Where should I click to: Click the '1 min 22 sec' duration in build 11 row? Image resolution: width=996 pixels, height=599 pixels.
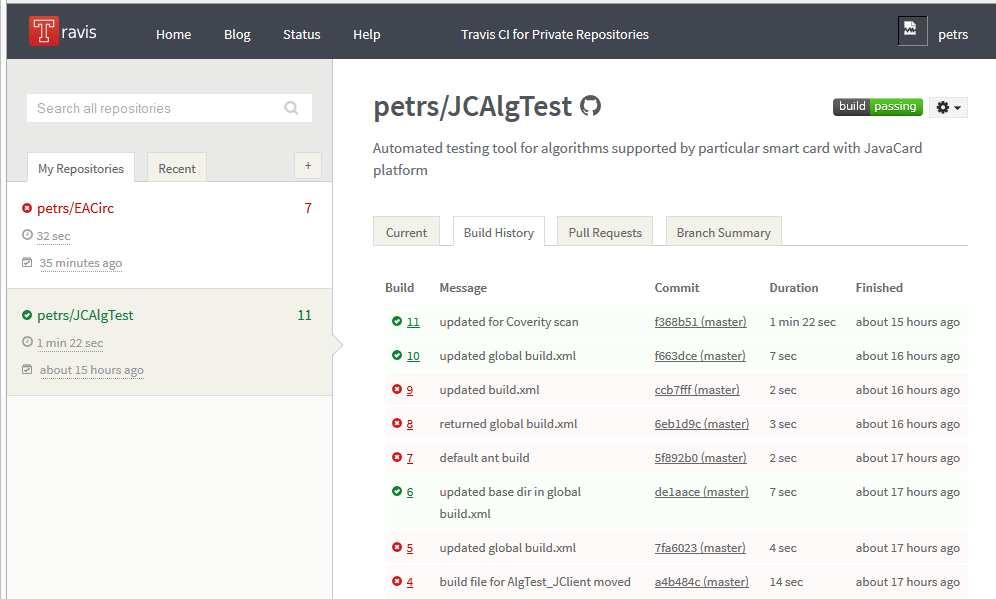click(x=802, y=322)
